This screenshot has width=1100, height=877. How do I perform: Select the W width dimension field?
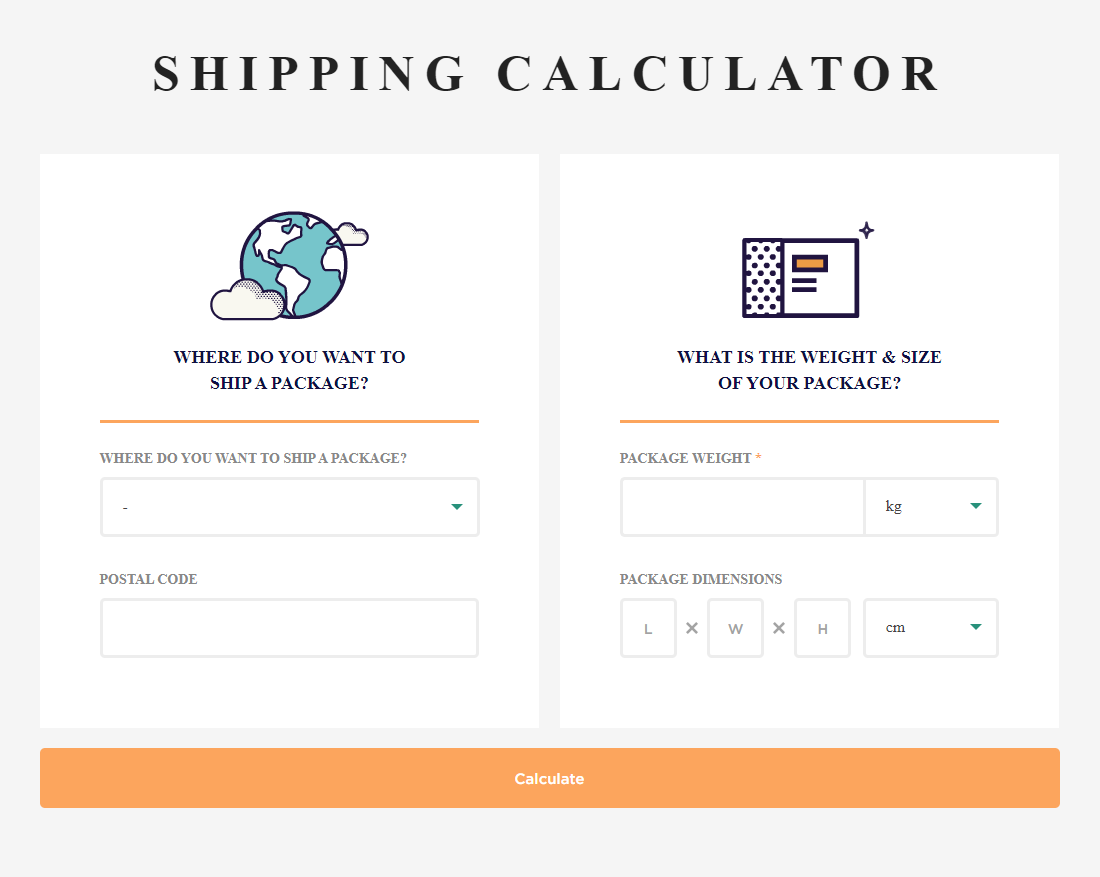[735, 628]
